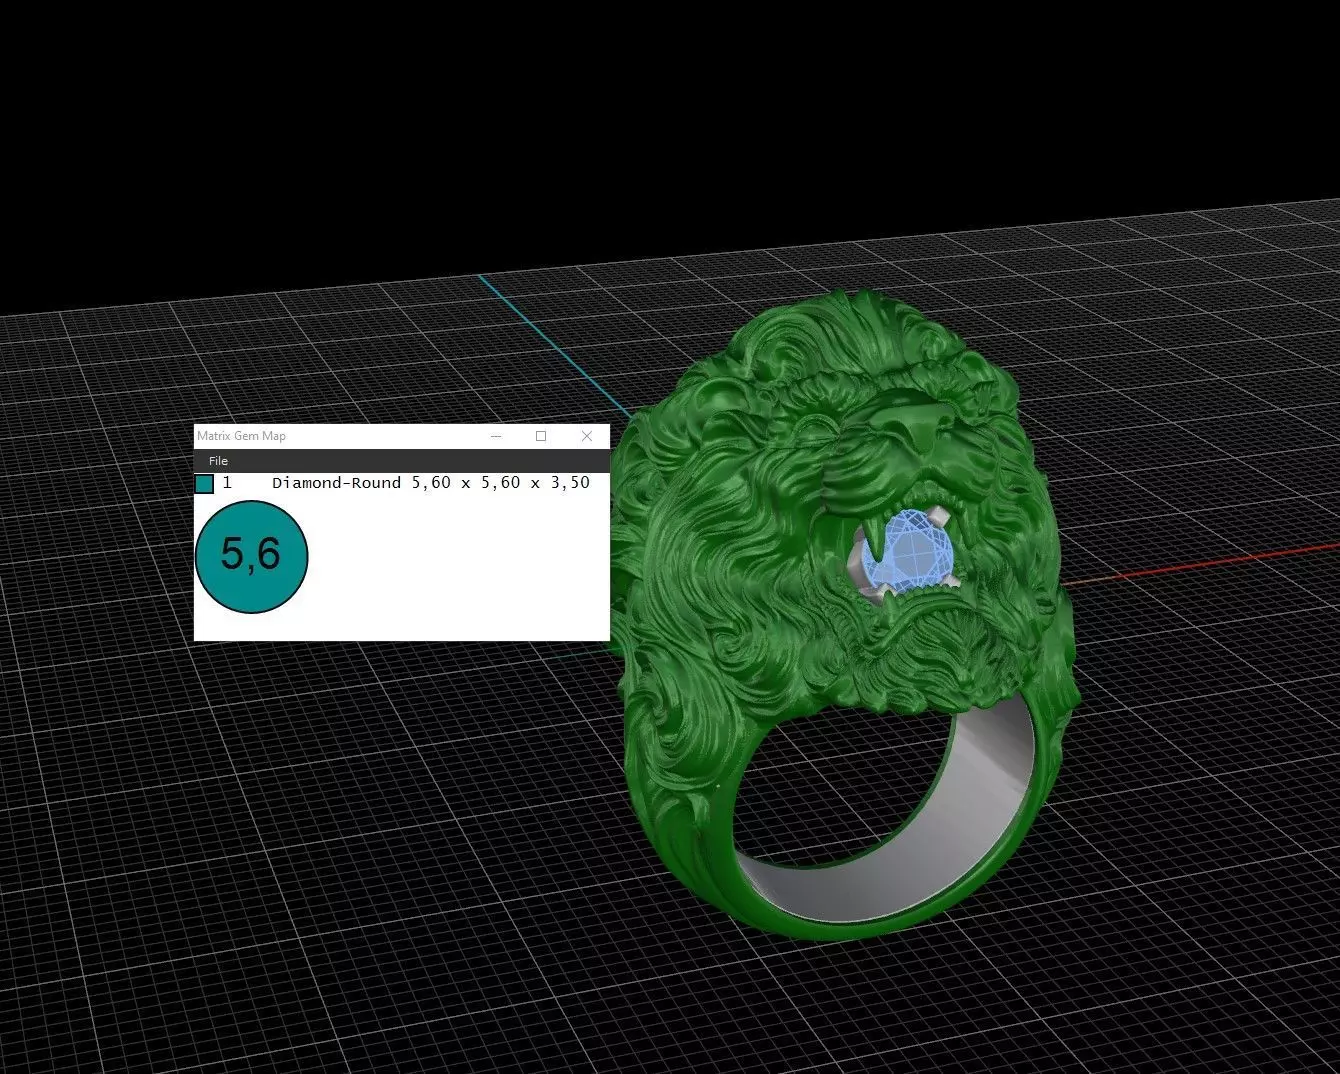Click the teal 5,6 gem circle preview
Screen dimensions: 1340x1074
(251, 556)
